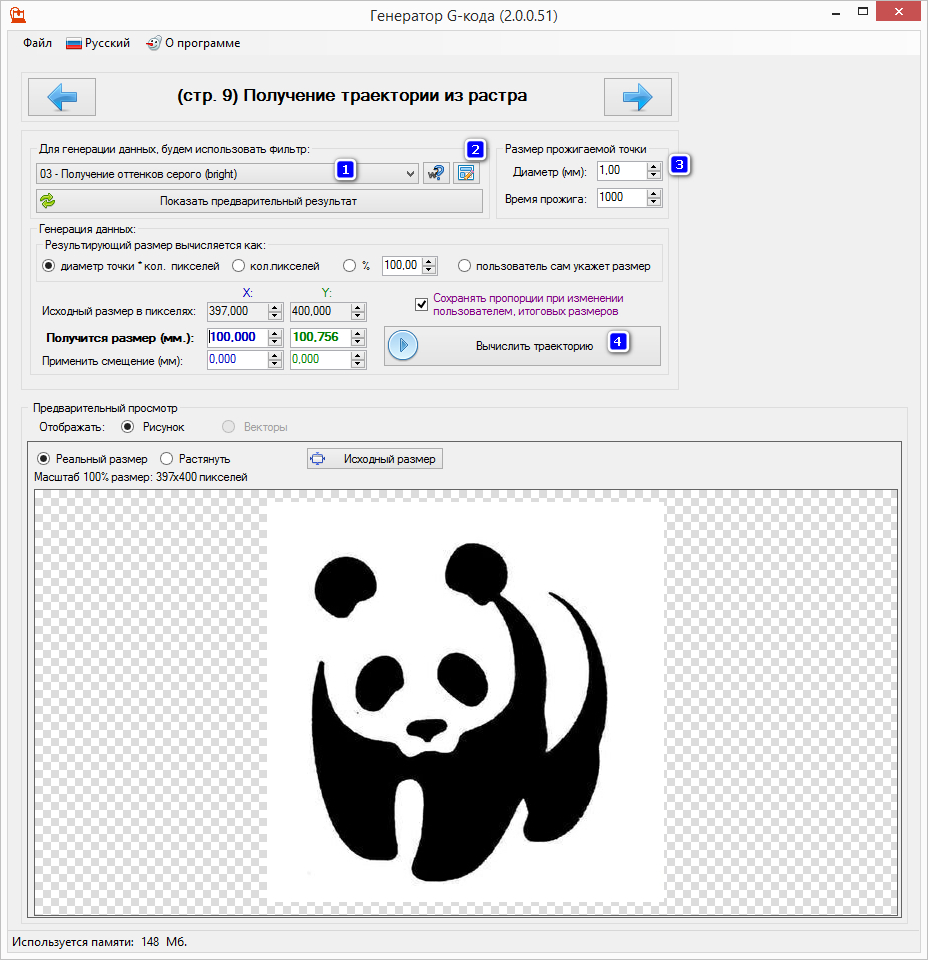Click Исходный размер button
The height and width of the screenshot is (960, 928).
pos(375,459)
